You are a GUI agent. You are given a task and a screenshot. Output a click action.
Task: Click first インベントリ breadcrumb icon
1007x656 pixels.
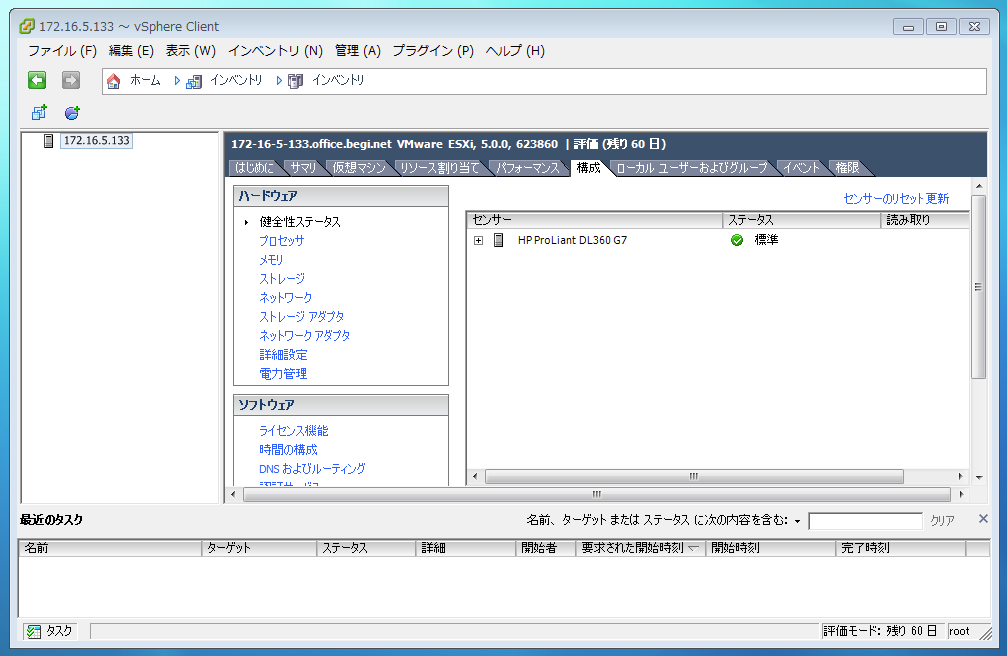[193, 81]
